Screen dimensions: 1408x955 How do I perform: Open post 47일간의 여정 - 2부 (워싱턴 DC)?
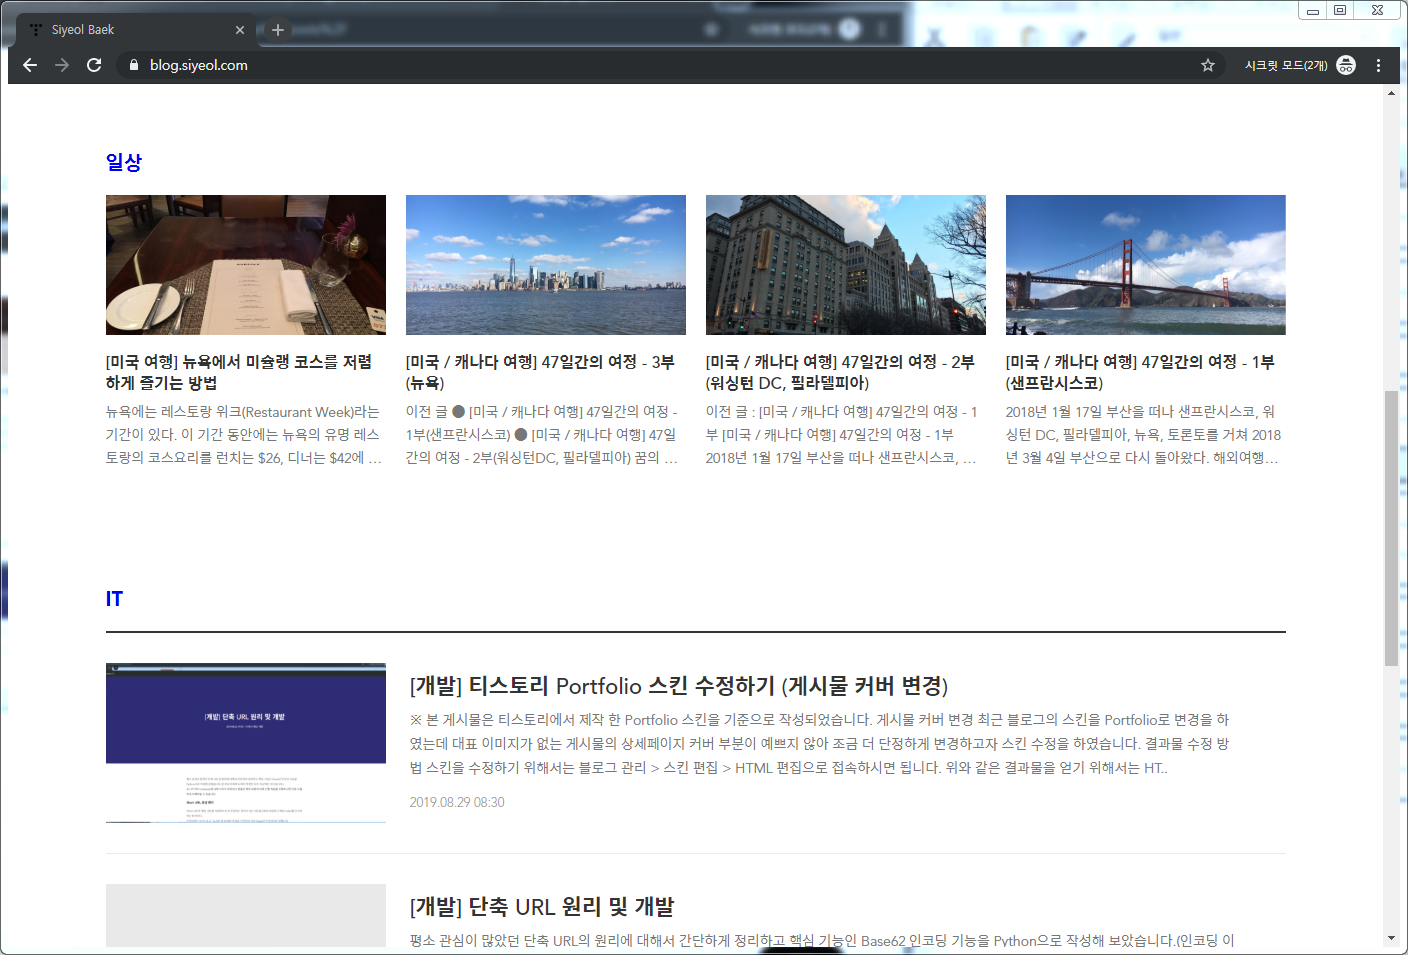[840, 372]
